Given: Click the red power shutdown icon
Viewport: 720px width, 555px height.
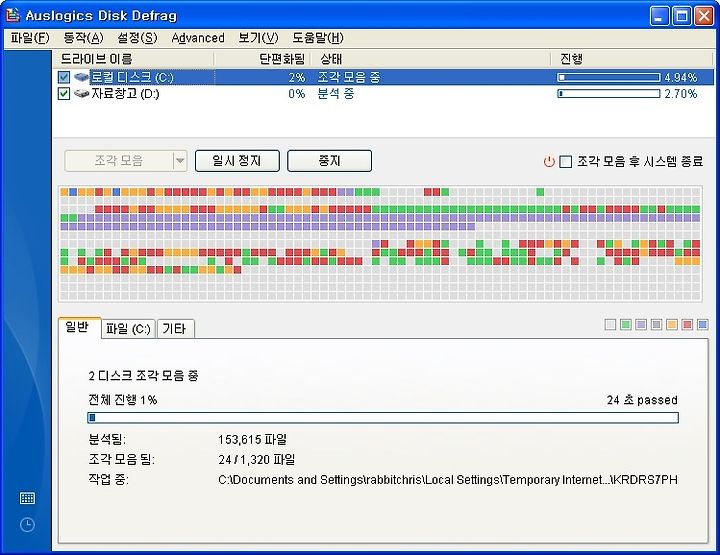Looking at the screenshot, I should click(x=549, y=162).
